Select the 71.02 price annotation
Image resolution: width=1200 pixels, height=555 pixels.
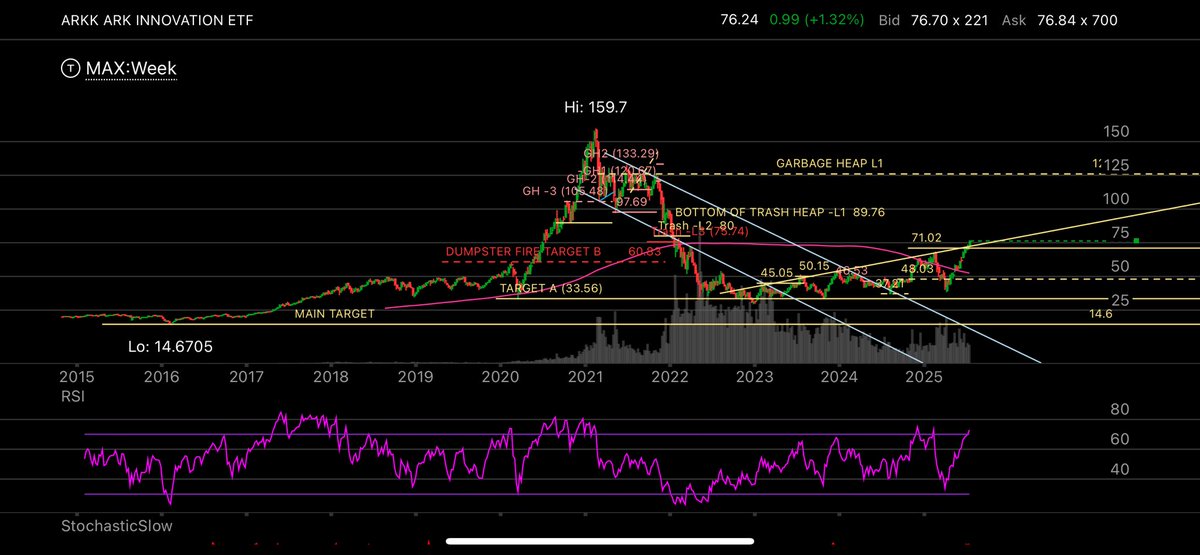(x=927, y=238)
